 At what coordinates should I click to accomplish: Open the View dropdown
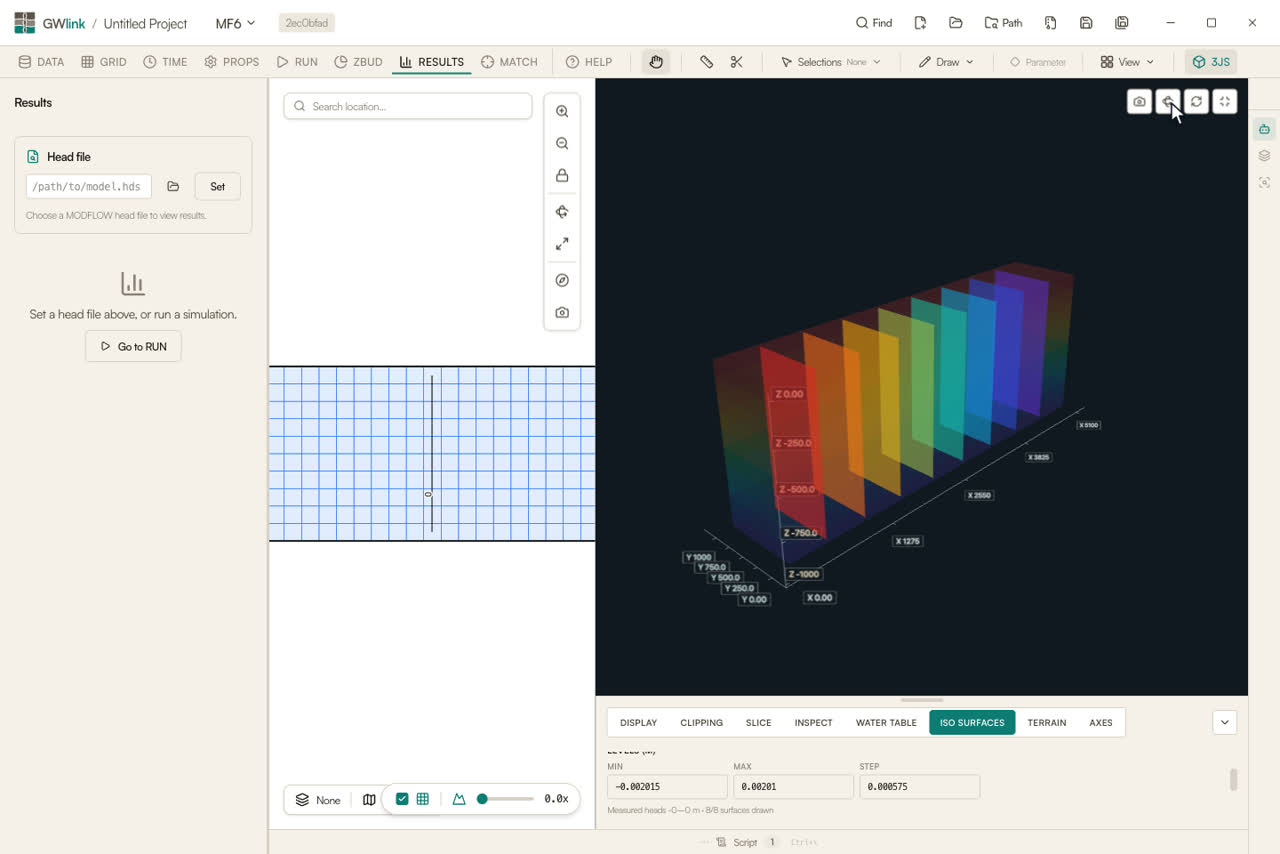coord(1127,62)
